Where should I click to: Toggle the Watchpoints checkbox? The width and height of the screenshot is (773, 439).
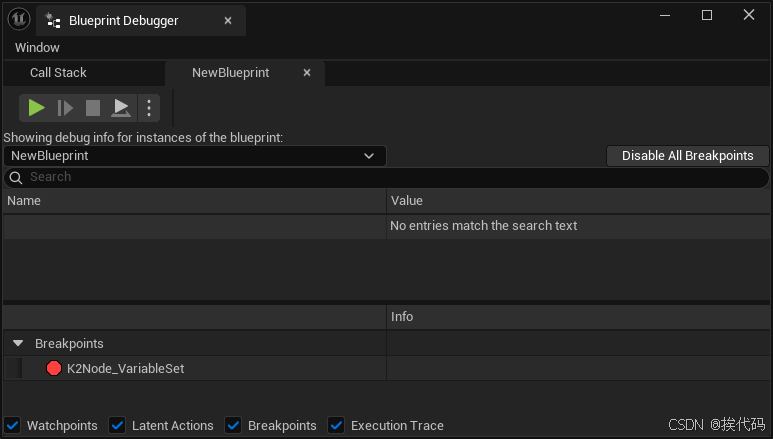tap(13, 425)
